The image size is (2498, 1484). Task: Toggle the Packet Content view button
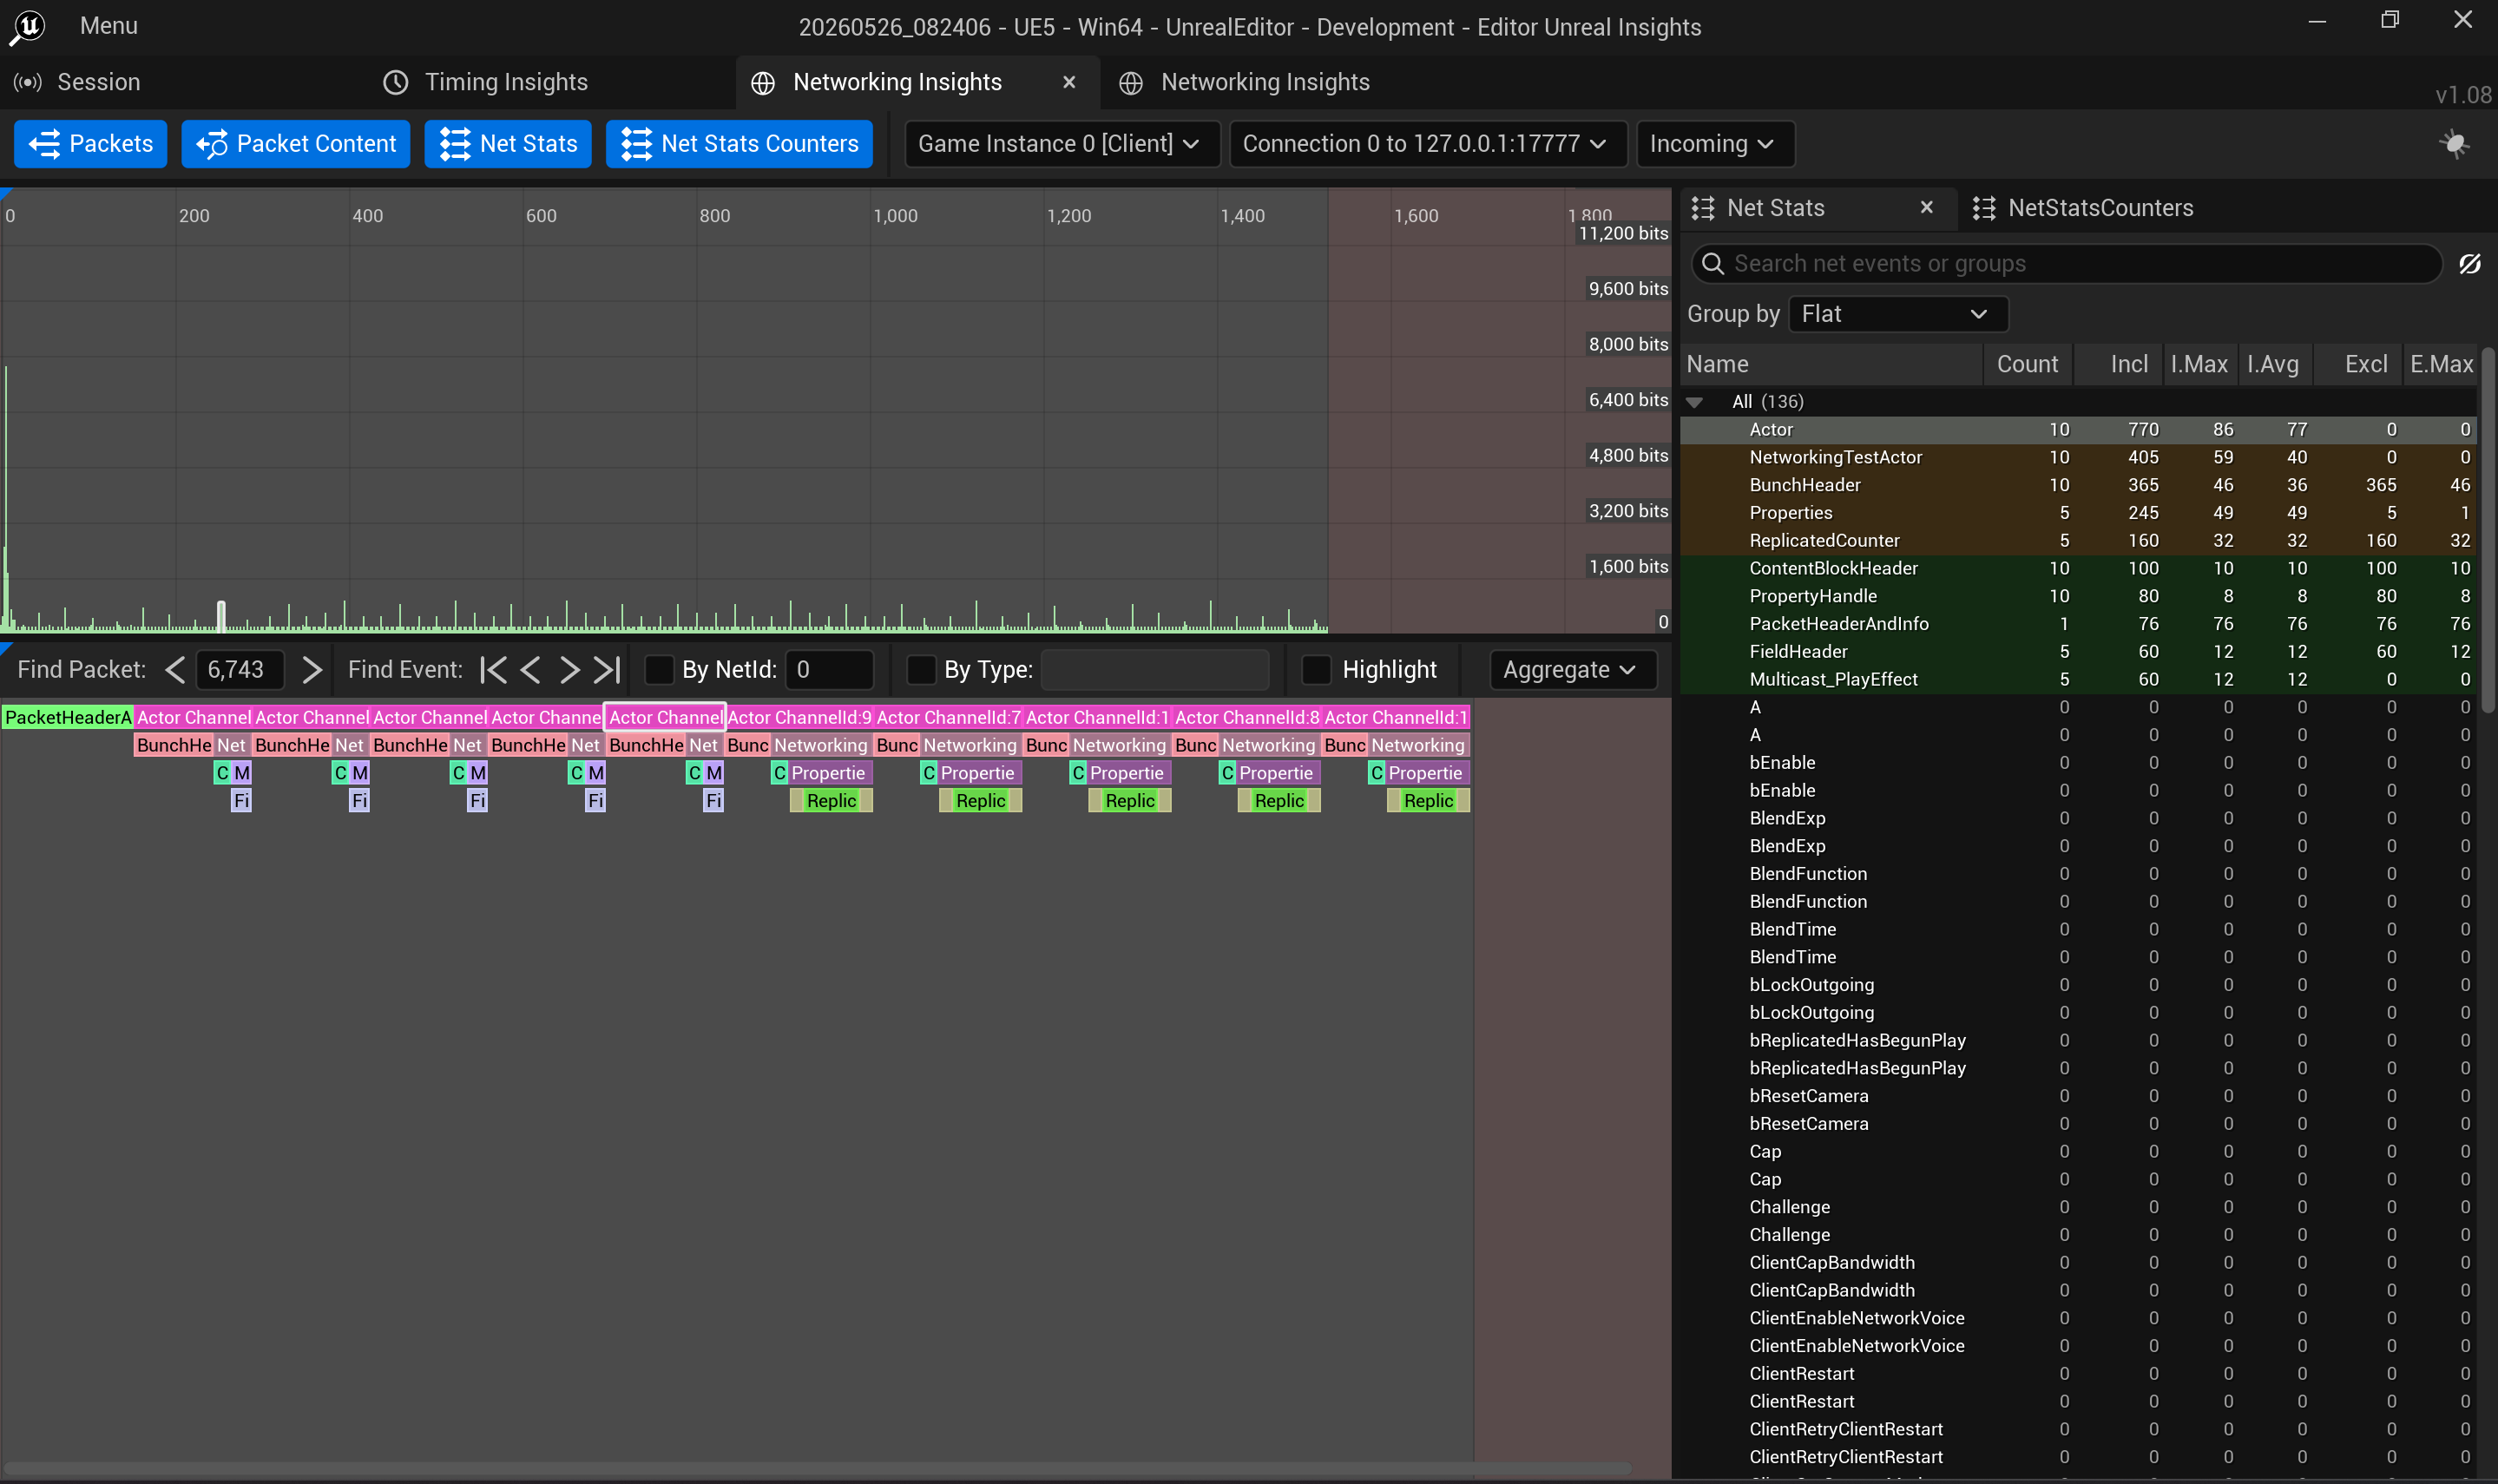click(296, 144)
